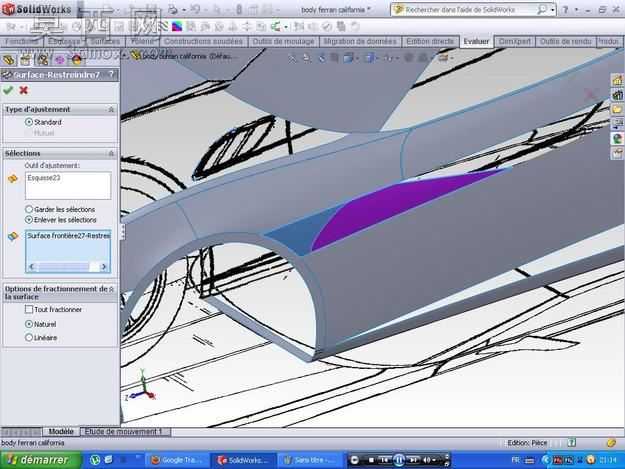Select the Naturel split option
The image size is (625, 469).
coord(29,324)
